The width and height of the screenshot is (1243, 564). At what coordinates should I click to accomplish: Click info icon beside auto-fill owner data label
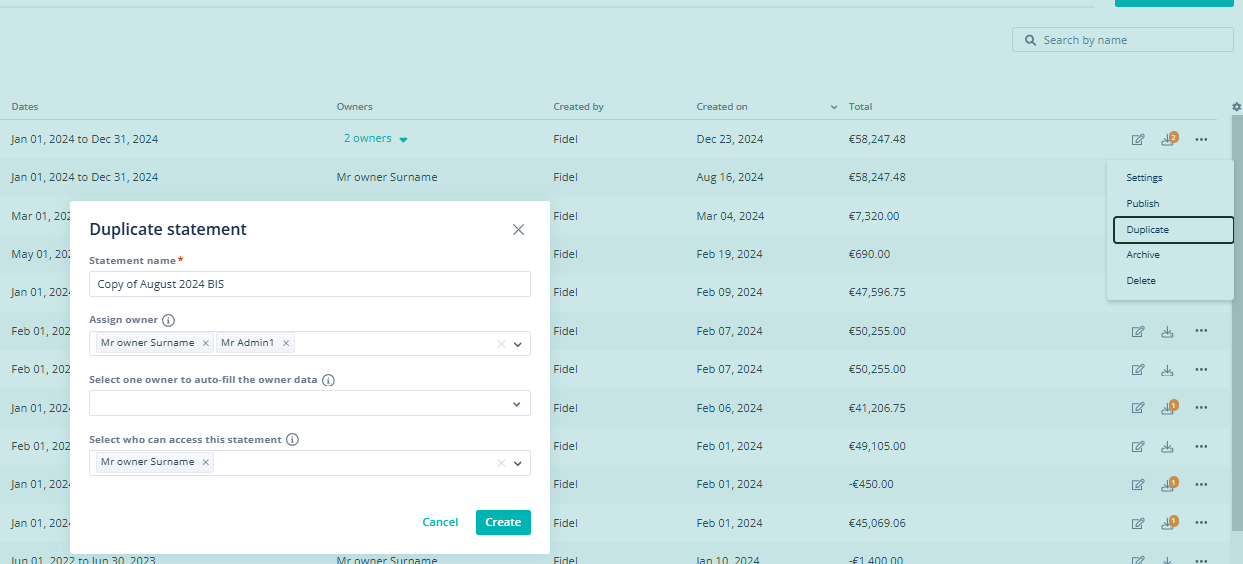pyautogui.click(x=328, y=380)
